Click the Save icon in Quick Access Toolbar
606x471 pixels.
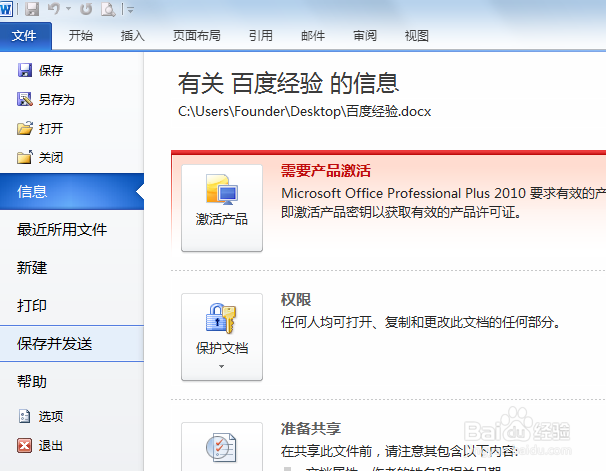[x=32, y=9]
